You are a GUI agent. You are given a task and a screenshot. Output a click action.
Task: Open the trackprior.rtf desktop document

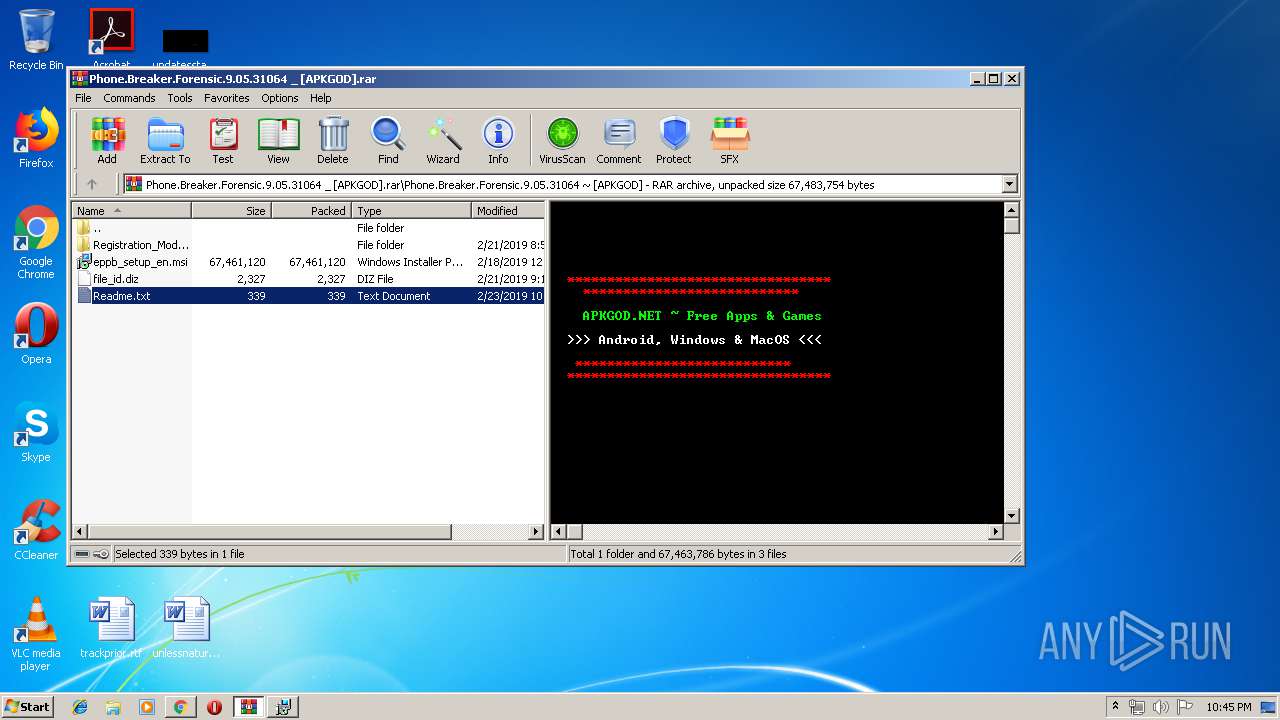pyautogui.click(x=111, y=628)
